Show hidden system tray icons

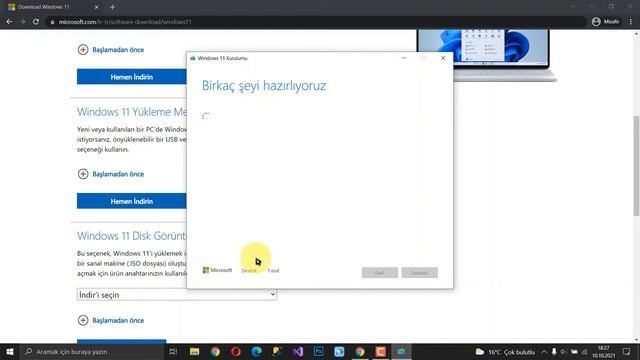point(544,351)
